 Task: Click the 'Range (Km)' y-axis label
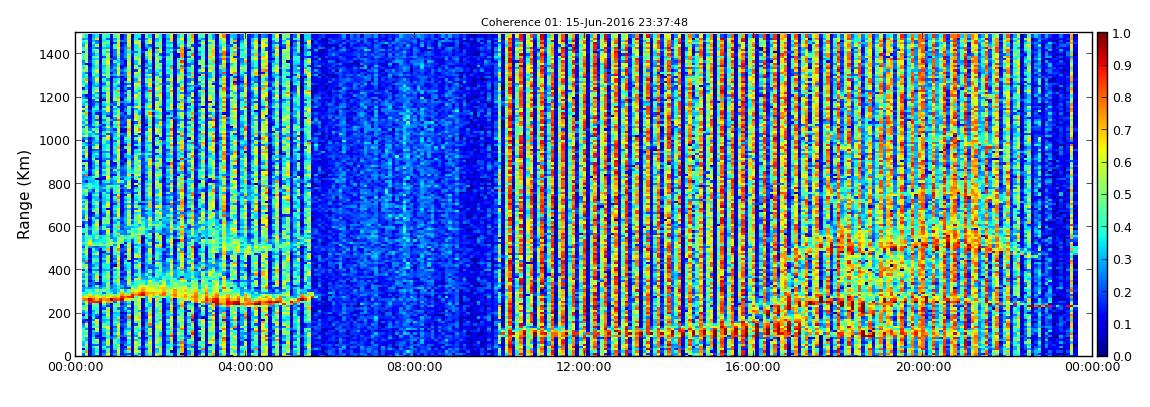click(x=23, y=194)
